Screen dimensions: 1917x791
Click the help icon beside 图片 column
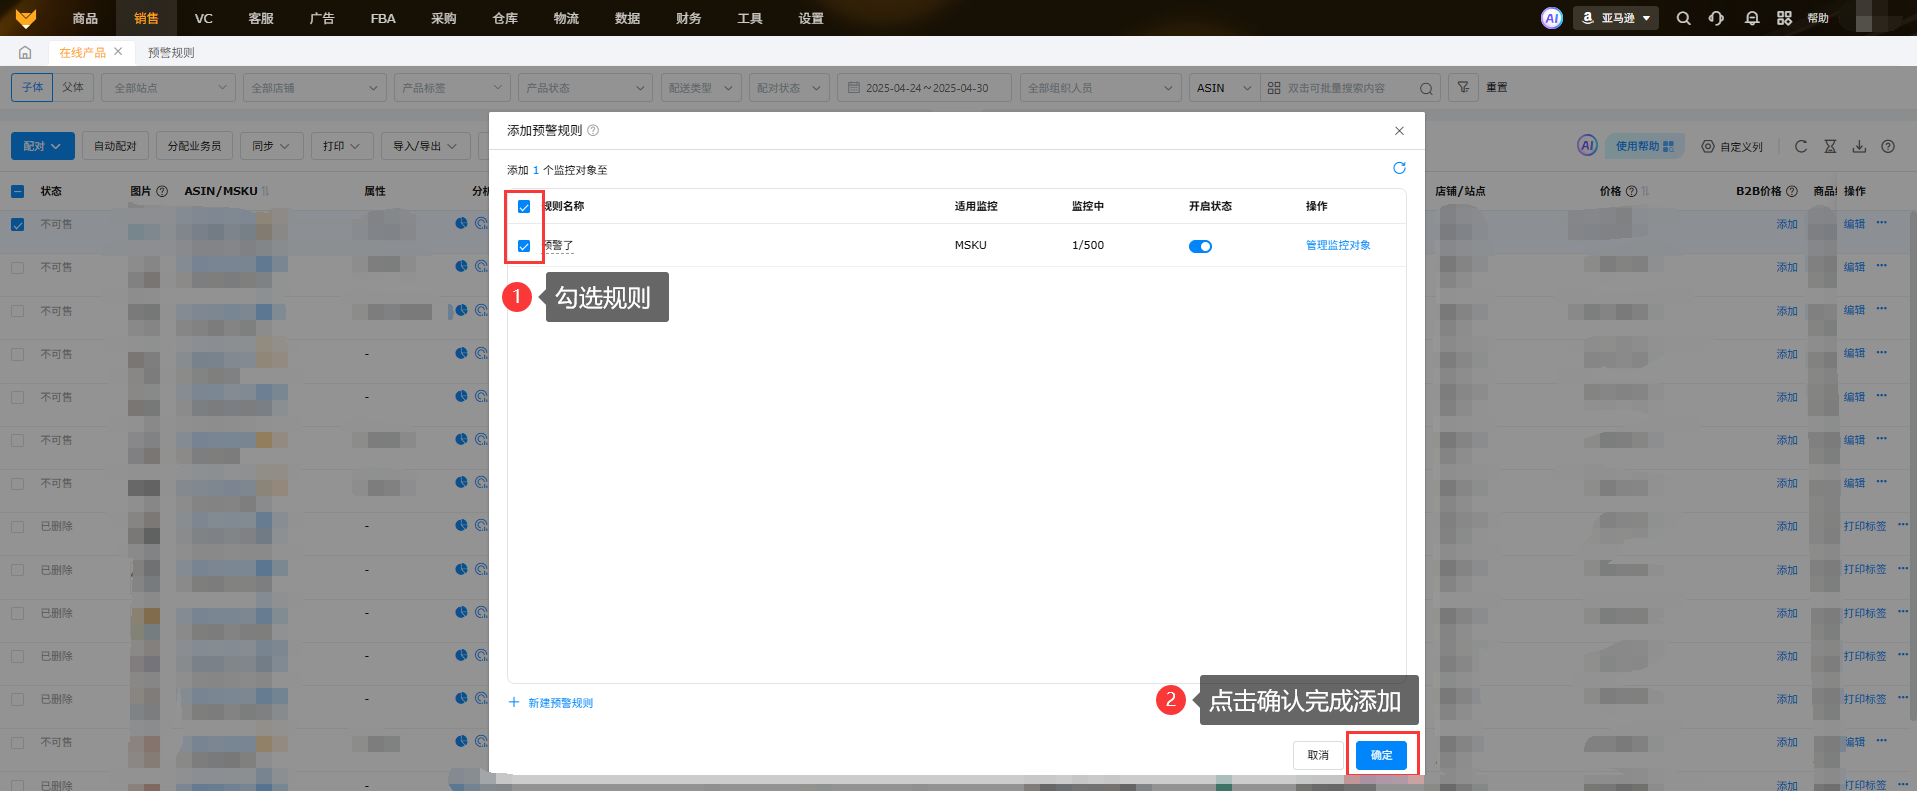(162, 191)
